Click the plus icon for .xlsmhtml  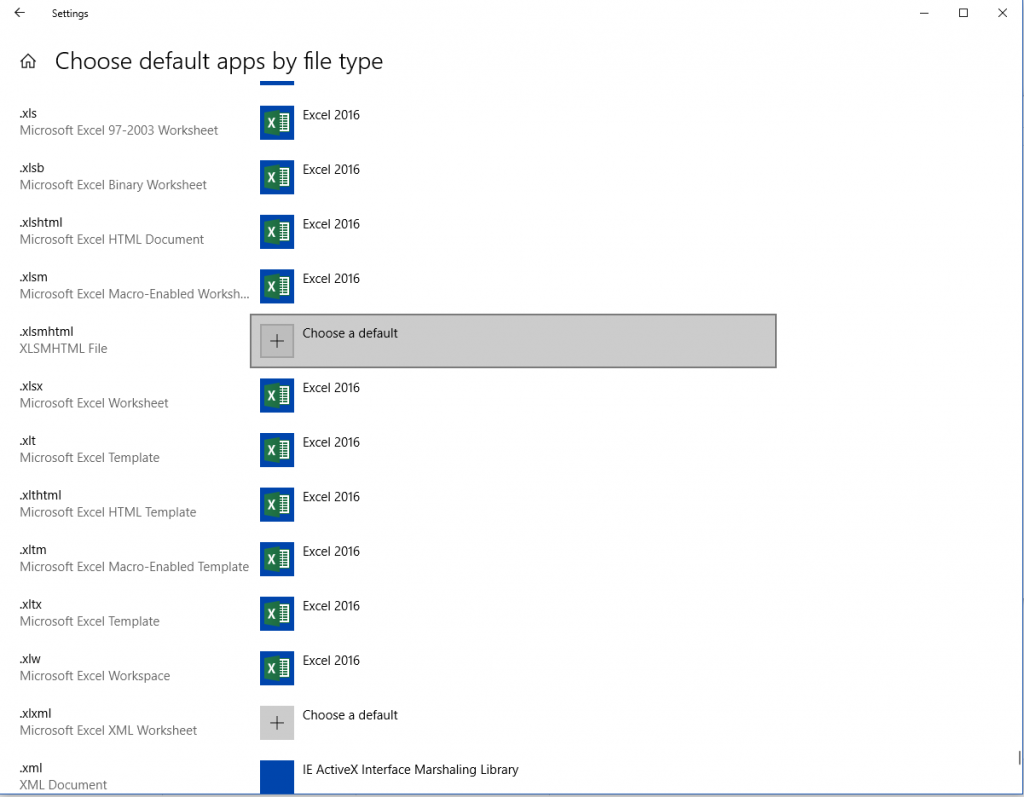click(277, 341)
